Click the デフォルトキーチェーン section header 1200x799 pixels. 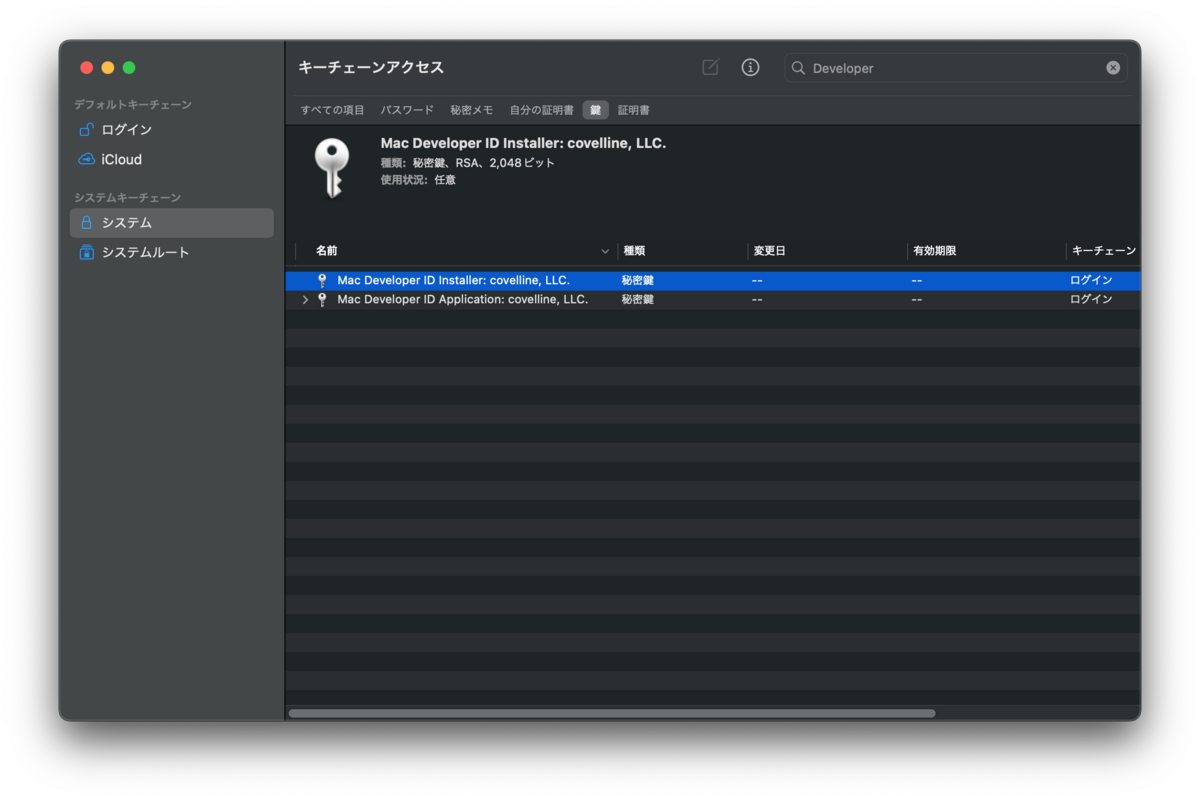point(133,105)
